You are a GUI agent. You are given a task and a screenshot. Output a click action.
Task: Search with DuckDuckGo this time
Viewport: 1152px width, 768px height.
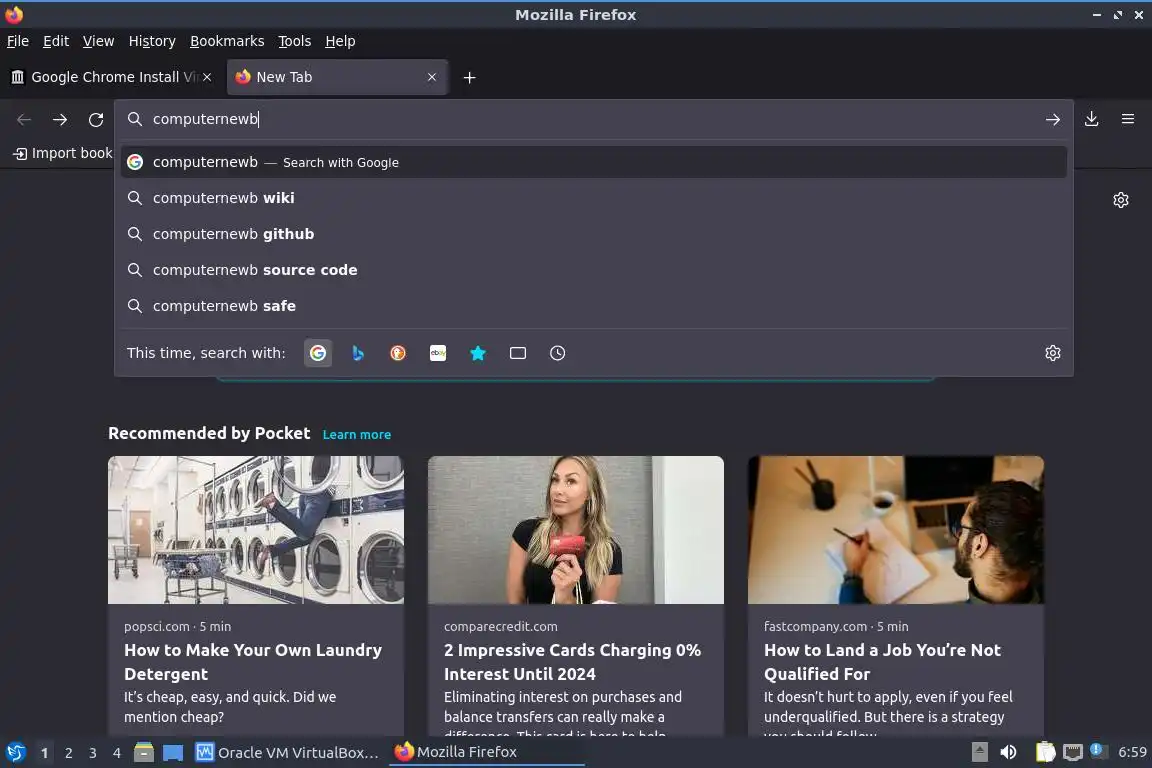(x=398, y=354)
